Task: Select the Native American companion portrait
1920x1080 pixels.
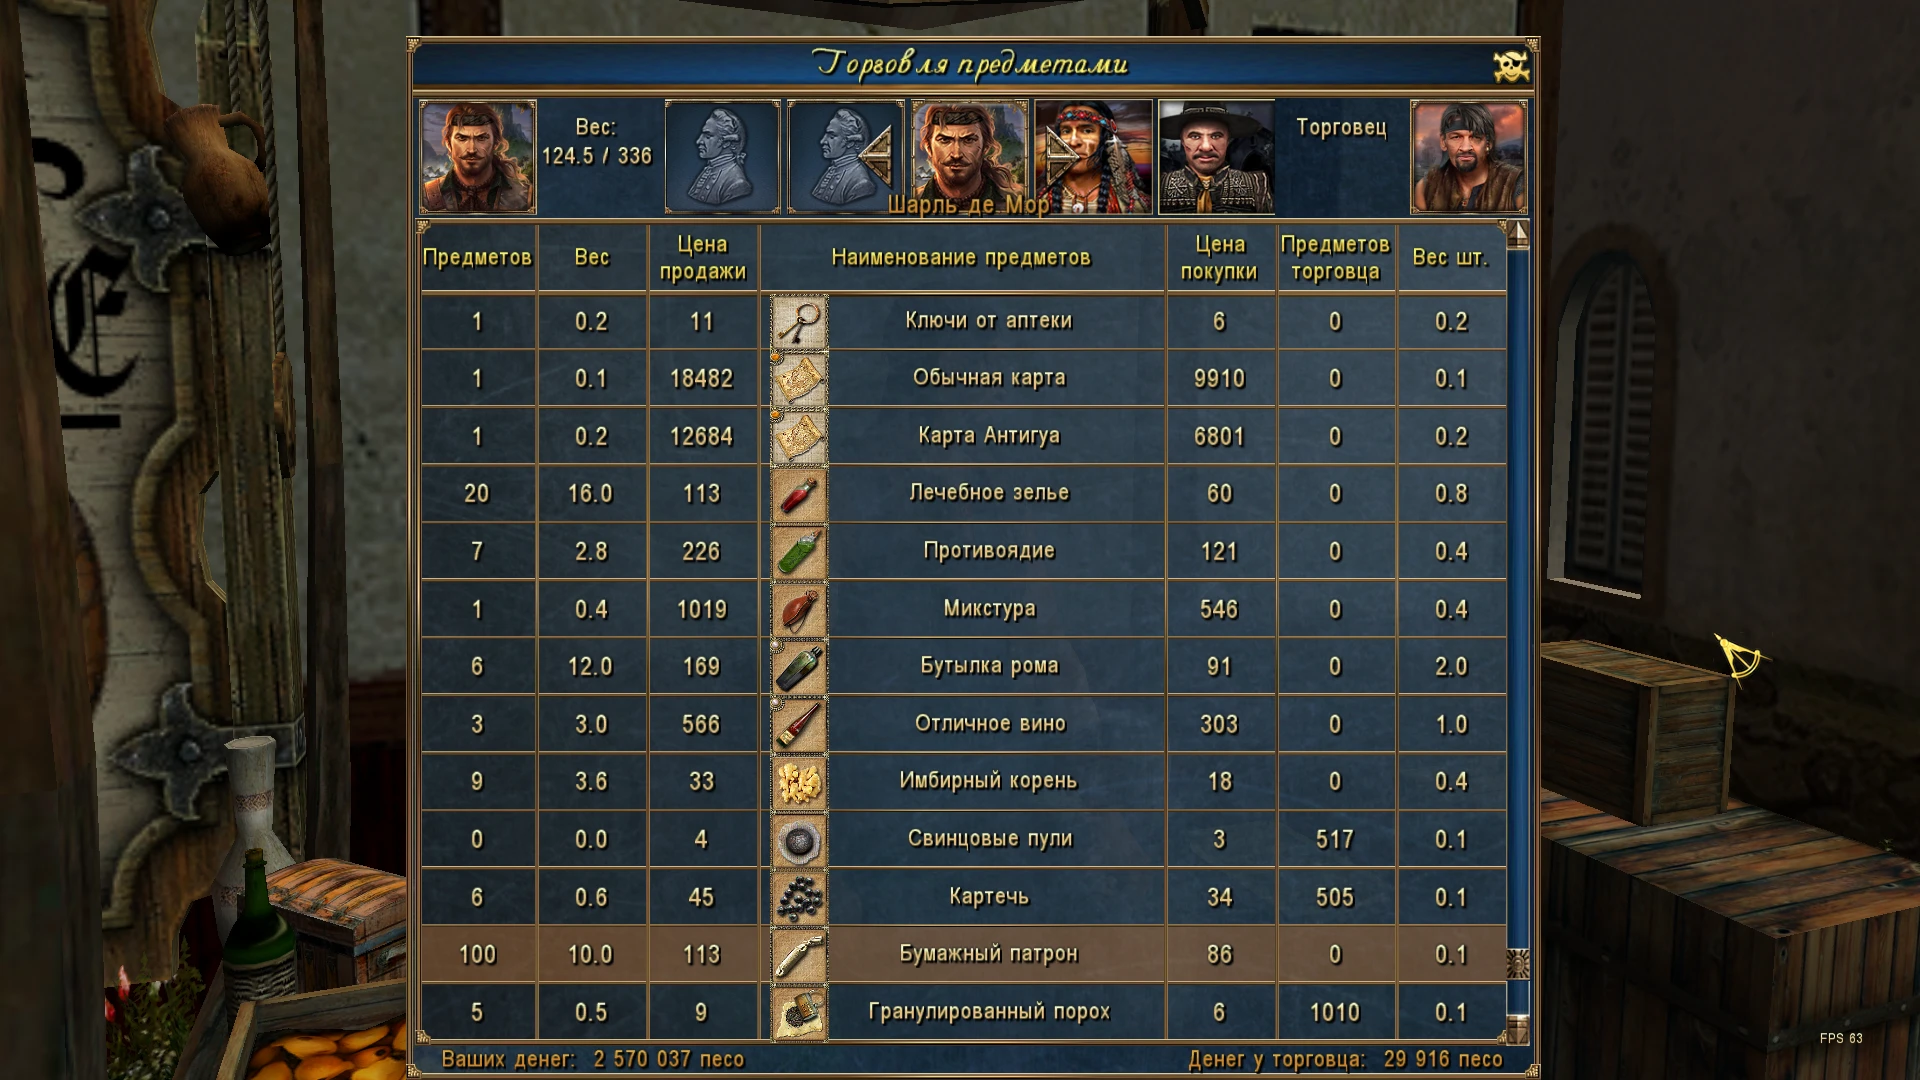Action: 1093,157
